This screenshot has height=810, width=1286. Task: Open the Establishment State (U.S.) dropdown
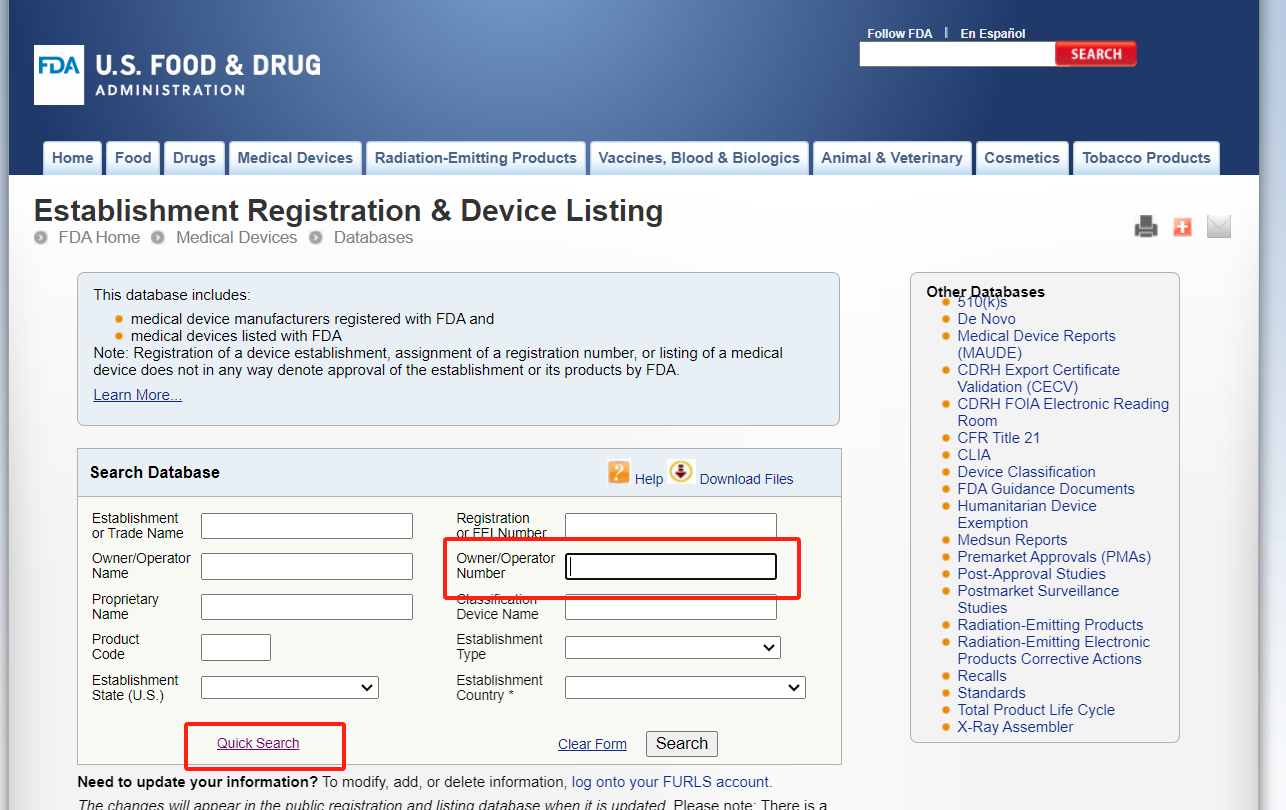290,688
